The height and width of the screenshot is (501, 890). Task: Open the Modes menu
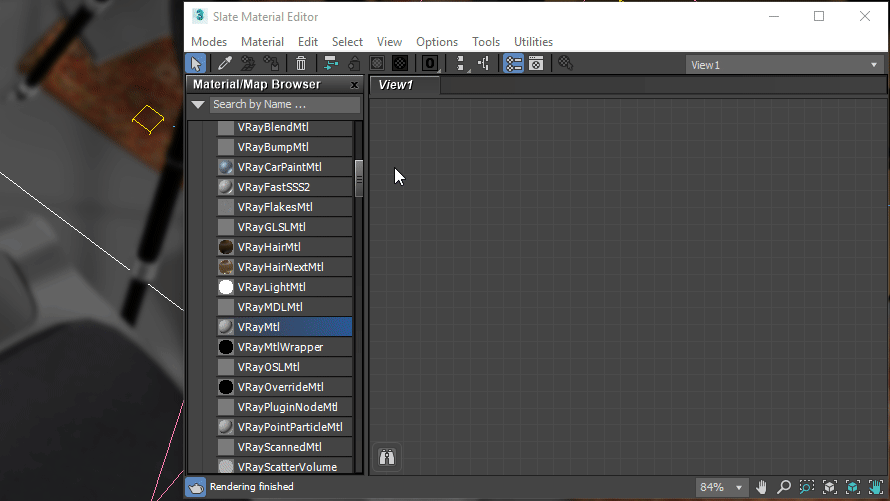pyautogui.click(x=209, y=42)
